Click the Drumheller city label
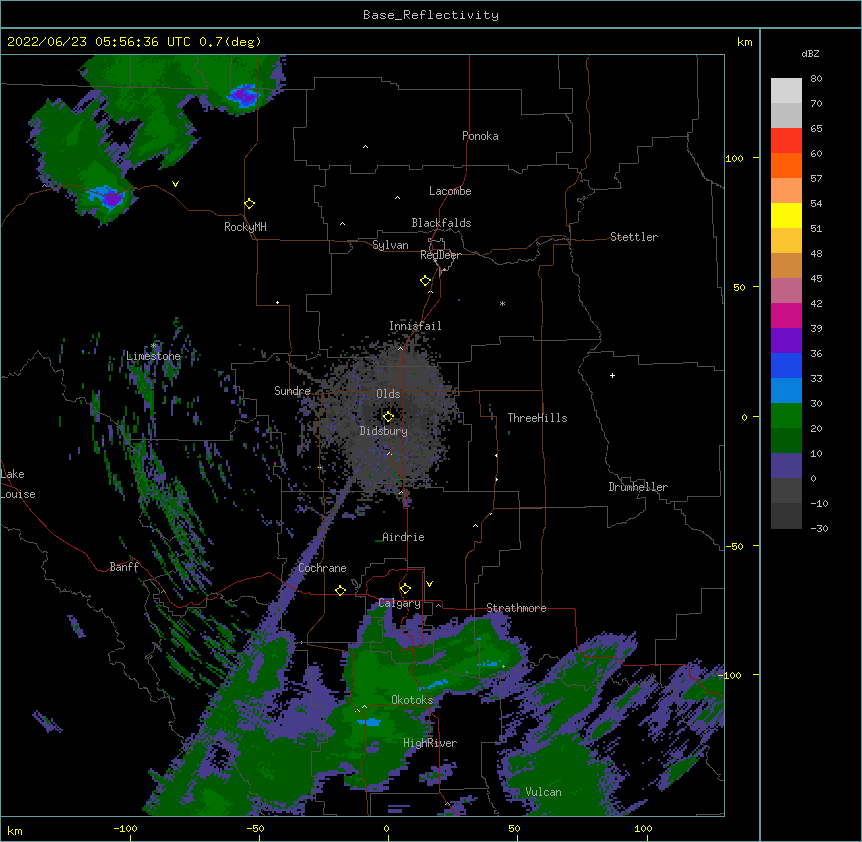This screenshot has height=842, width=862. (x=638, y=487)
